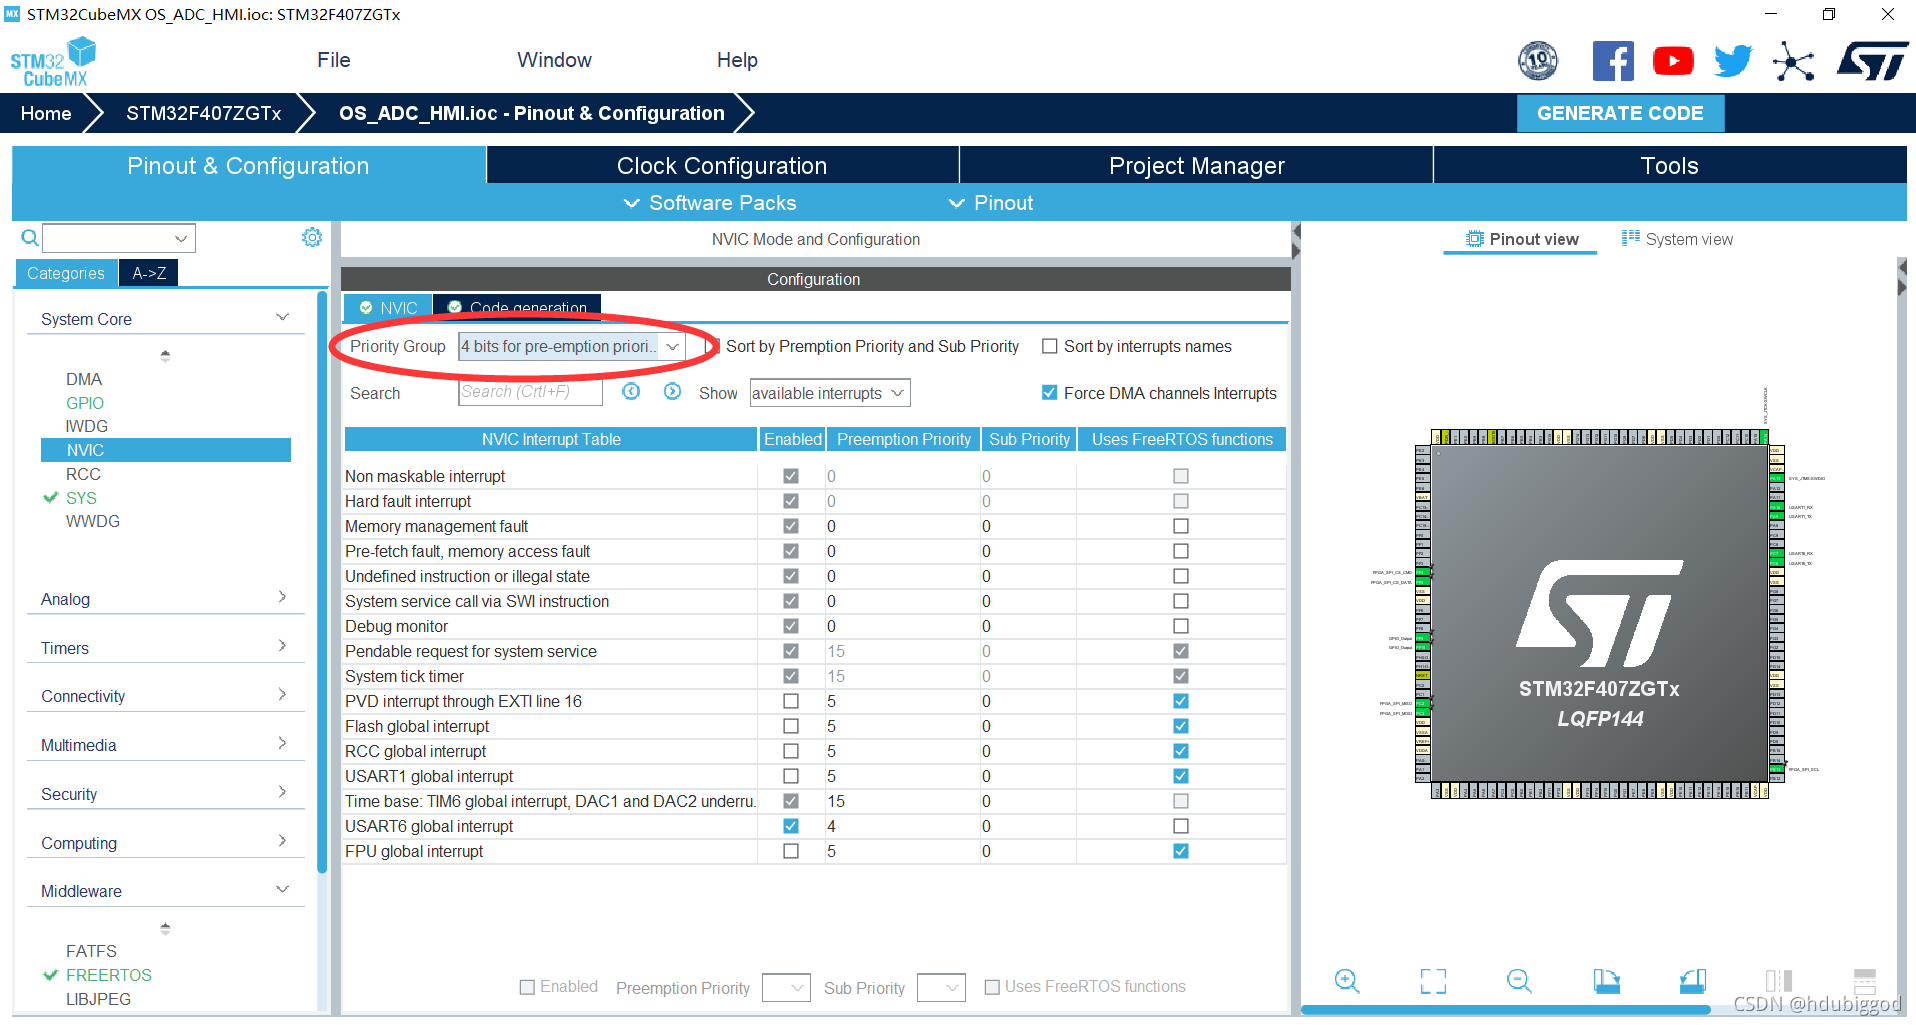The width and height of the screenshot is (1916, 1025).
Task: Select RCC in System Core list
Action: pyautogui.click(x=83, y=474)
